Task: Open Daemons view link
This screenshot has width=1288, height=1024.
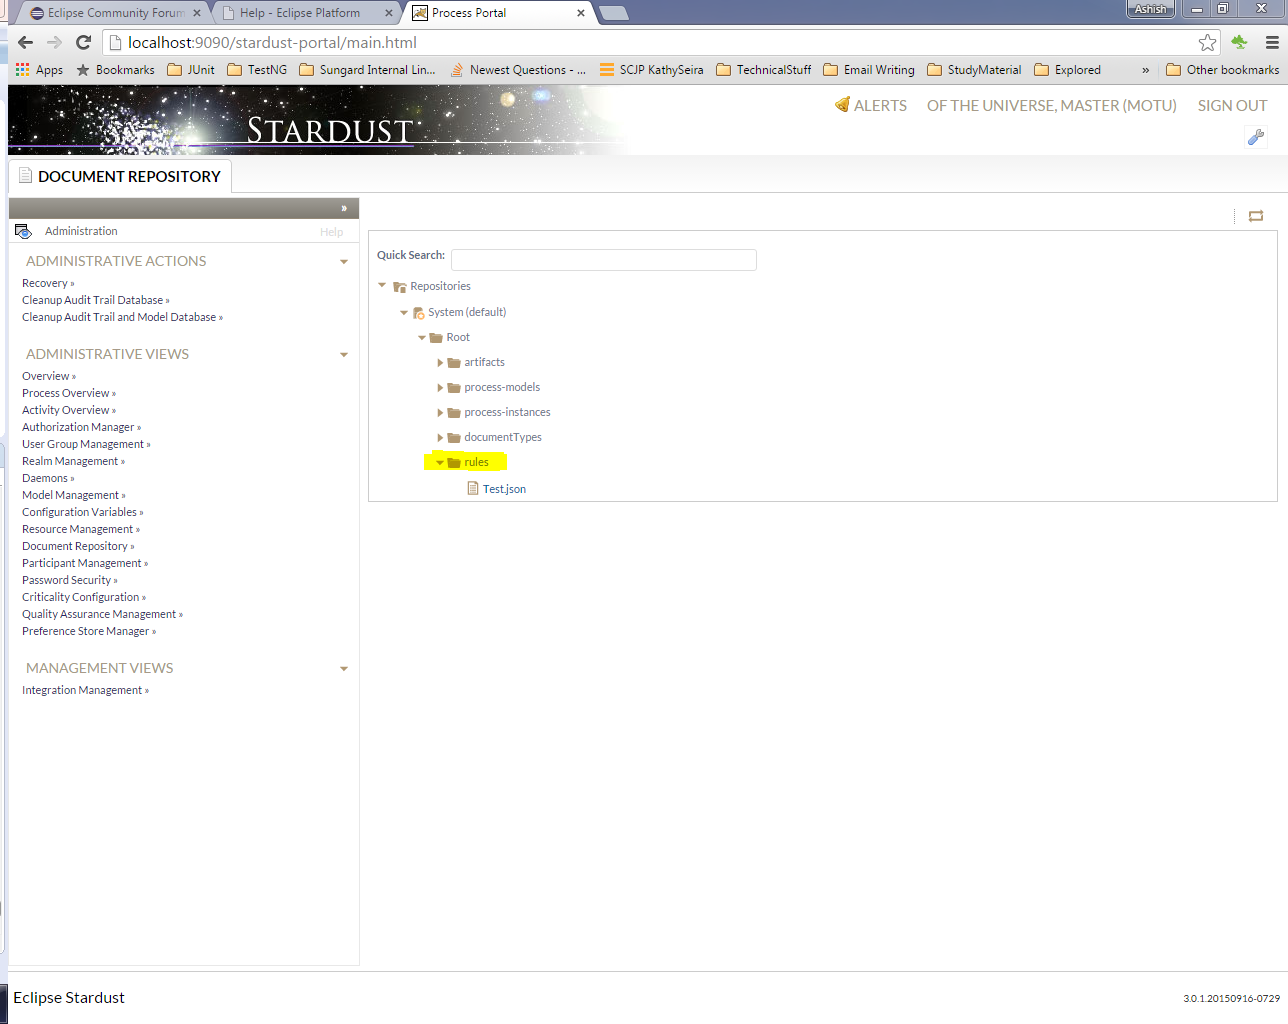Action: [48, 478]
